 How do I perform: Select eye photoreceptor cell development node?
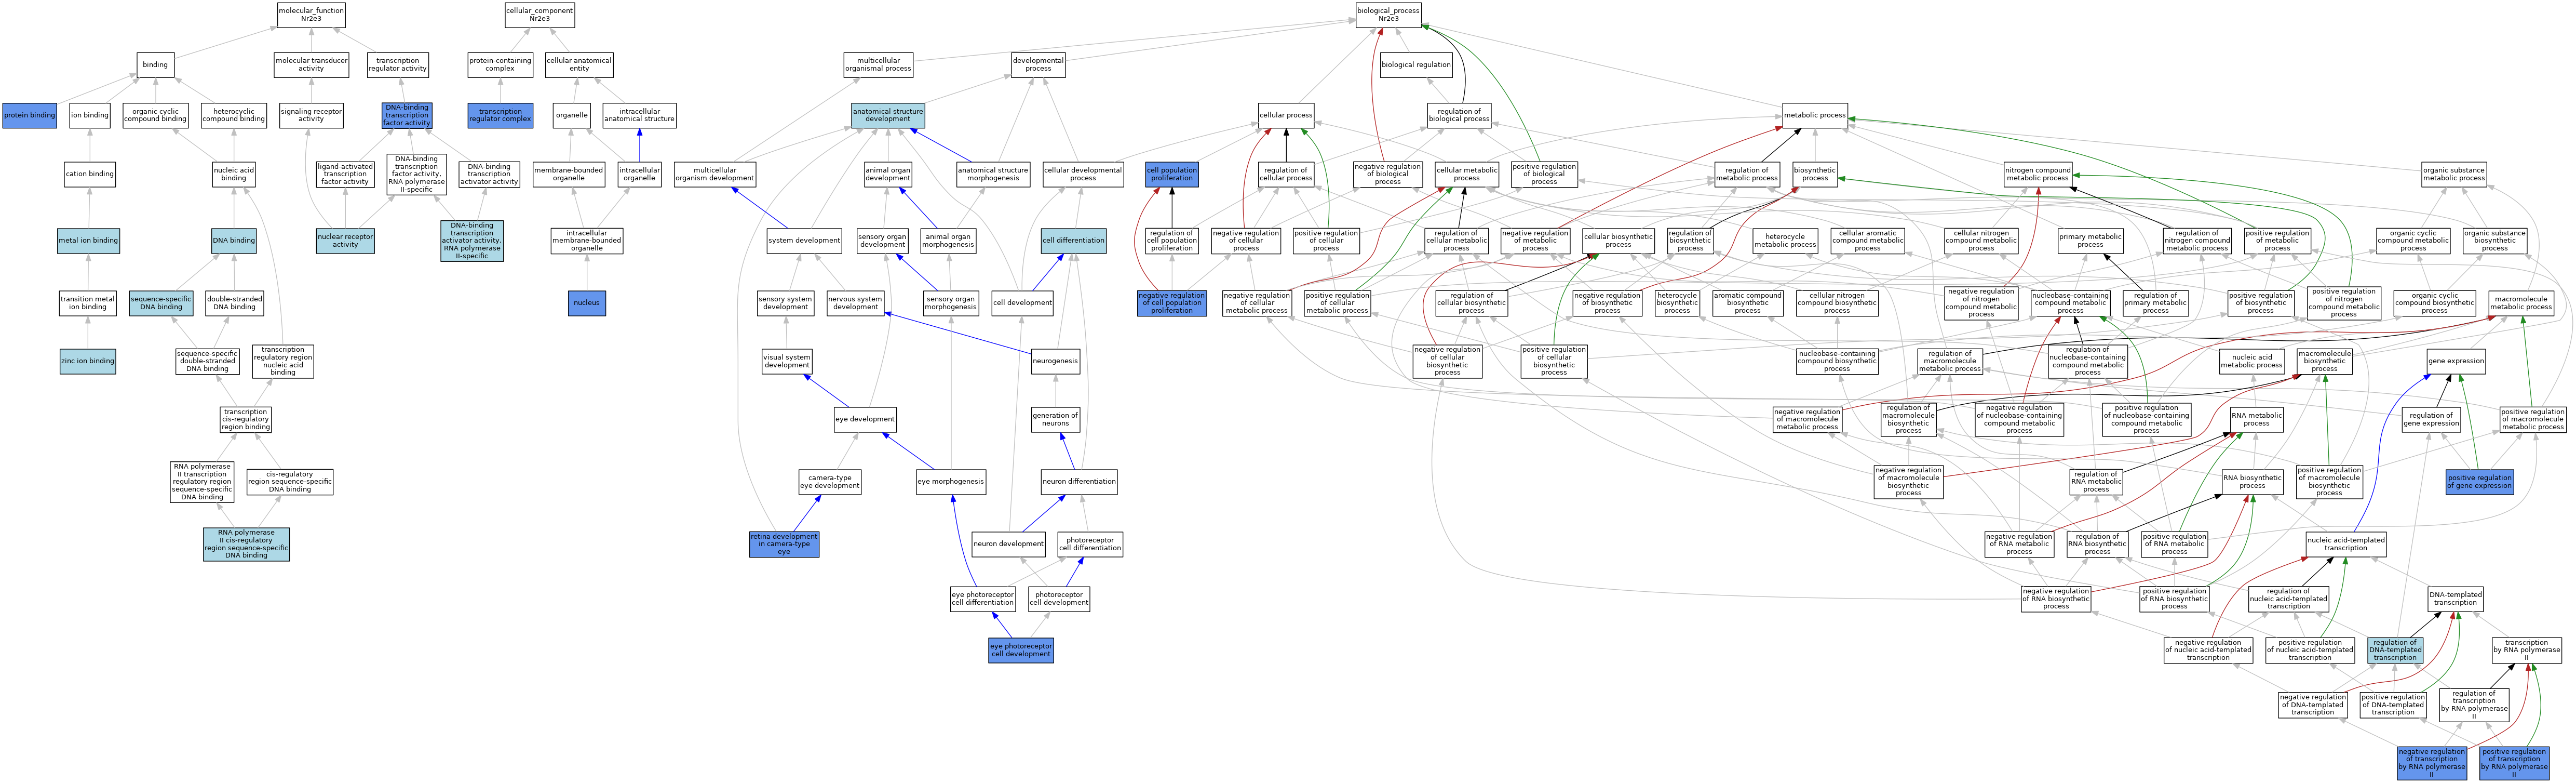[1021, 650]
